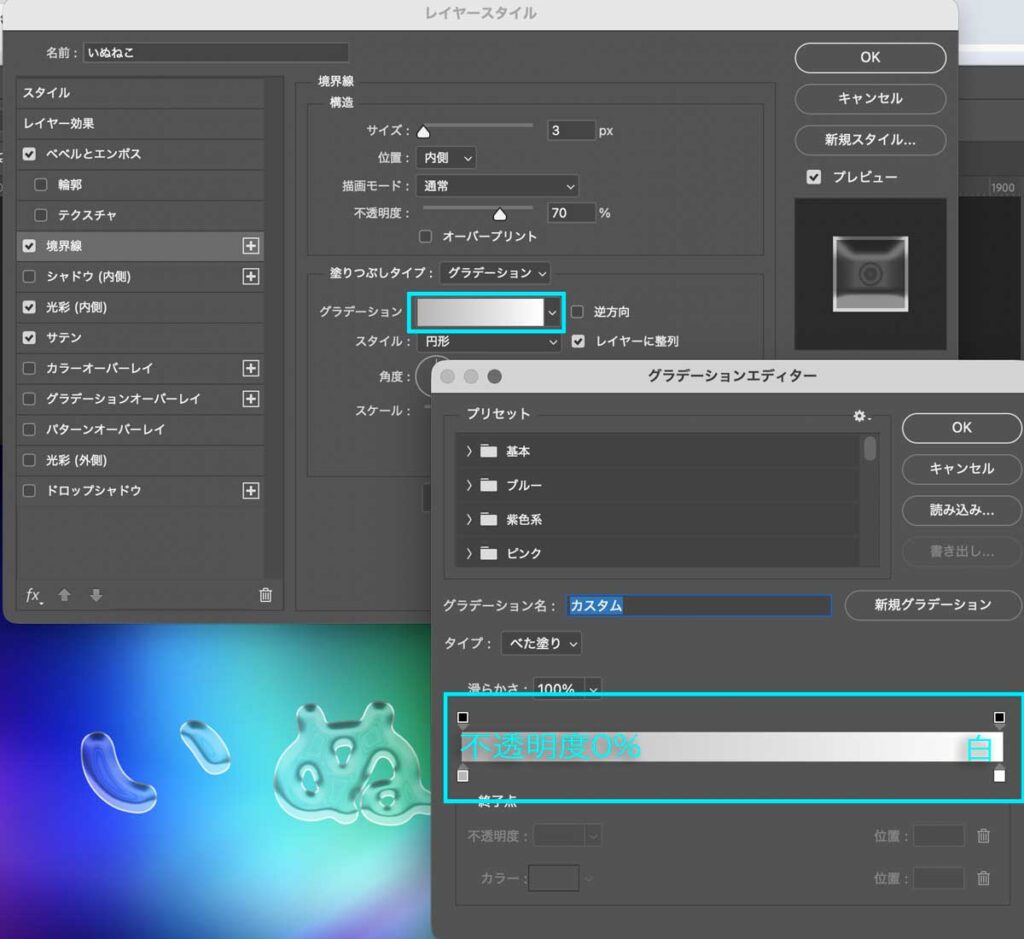Open the タイプ dropdown showing べた塗り

540,644
